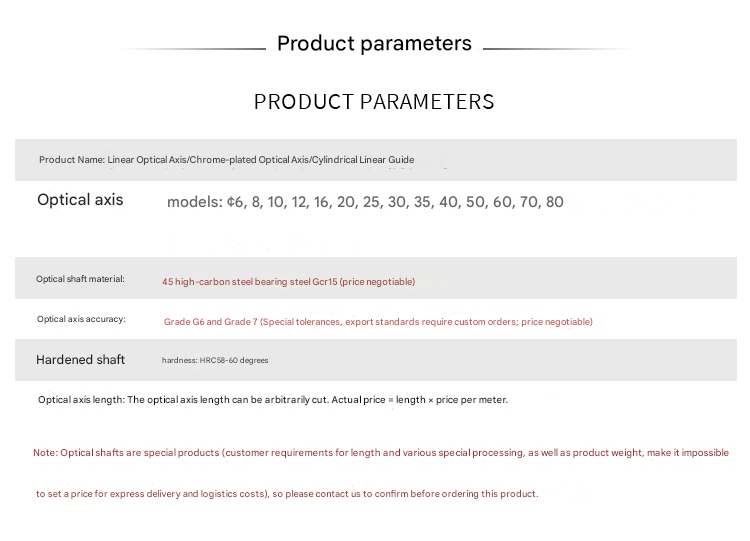The image size is (750, 541).
Task: Click the "Optical axis accuracy:" label
Action: point(81,319)
